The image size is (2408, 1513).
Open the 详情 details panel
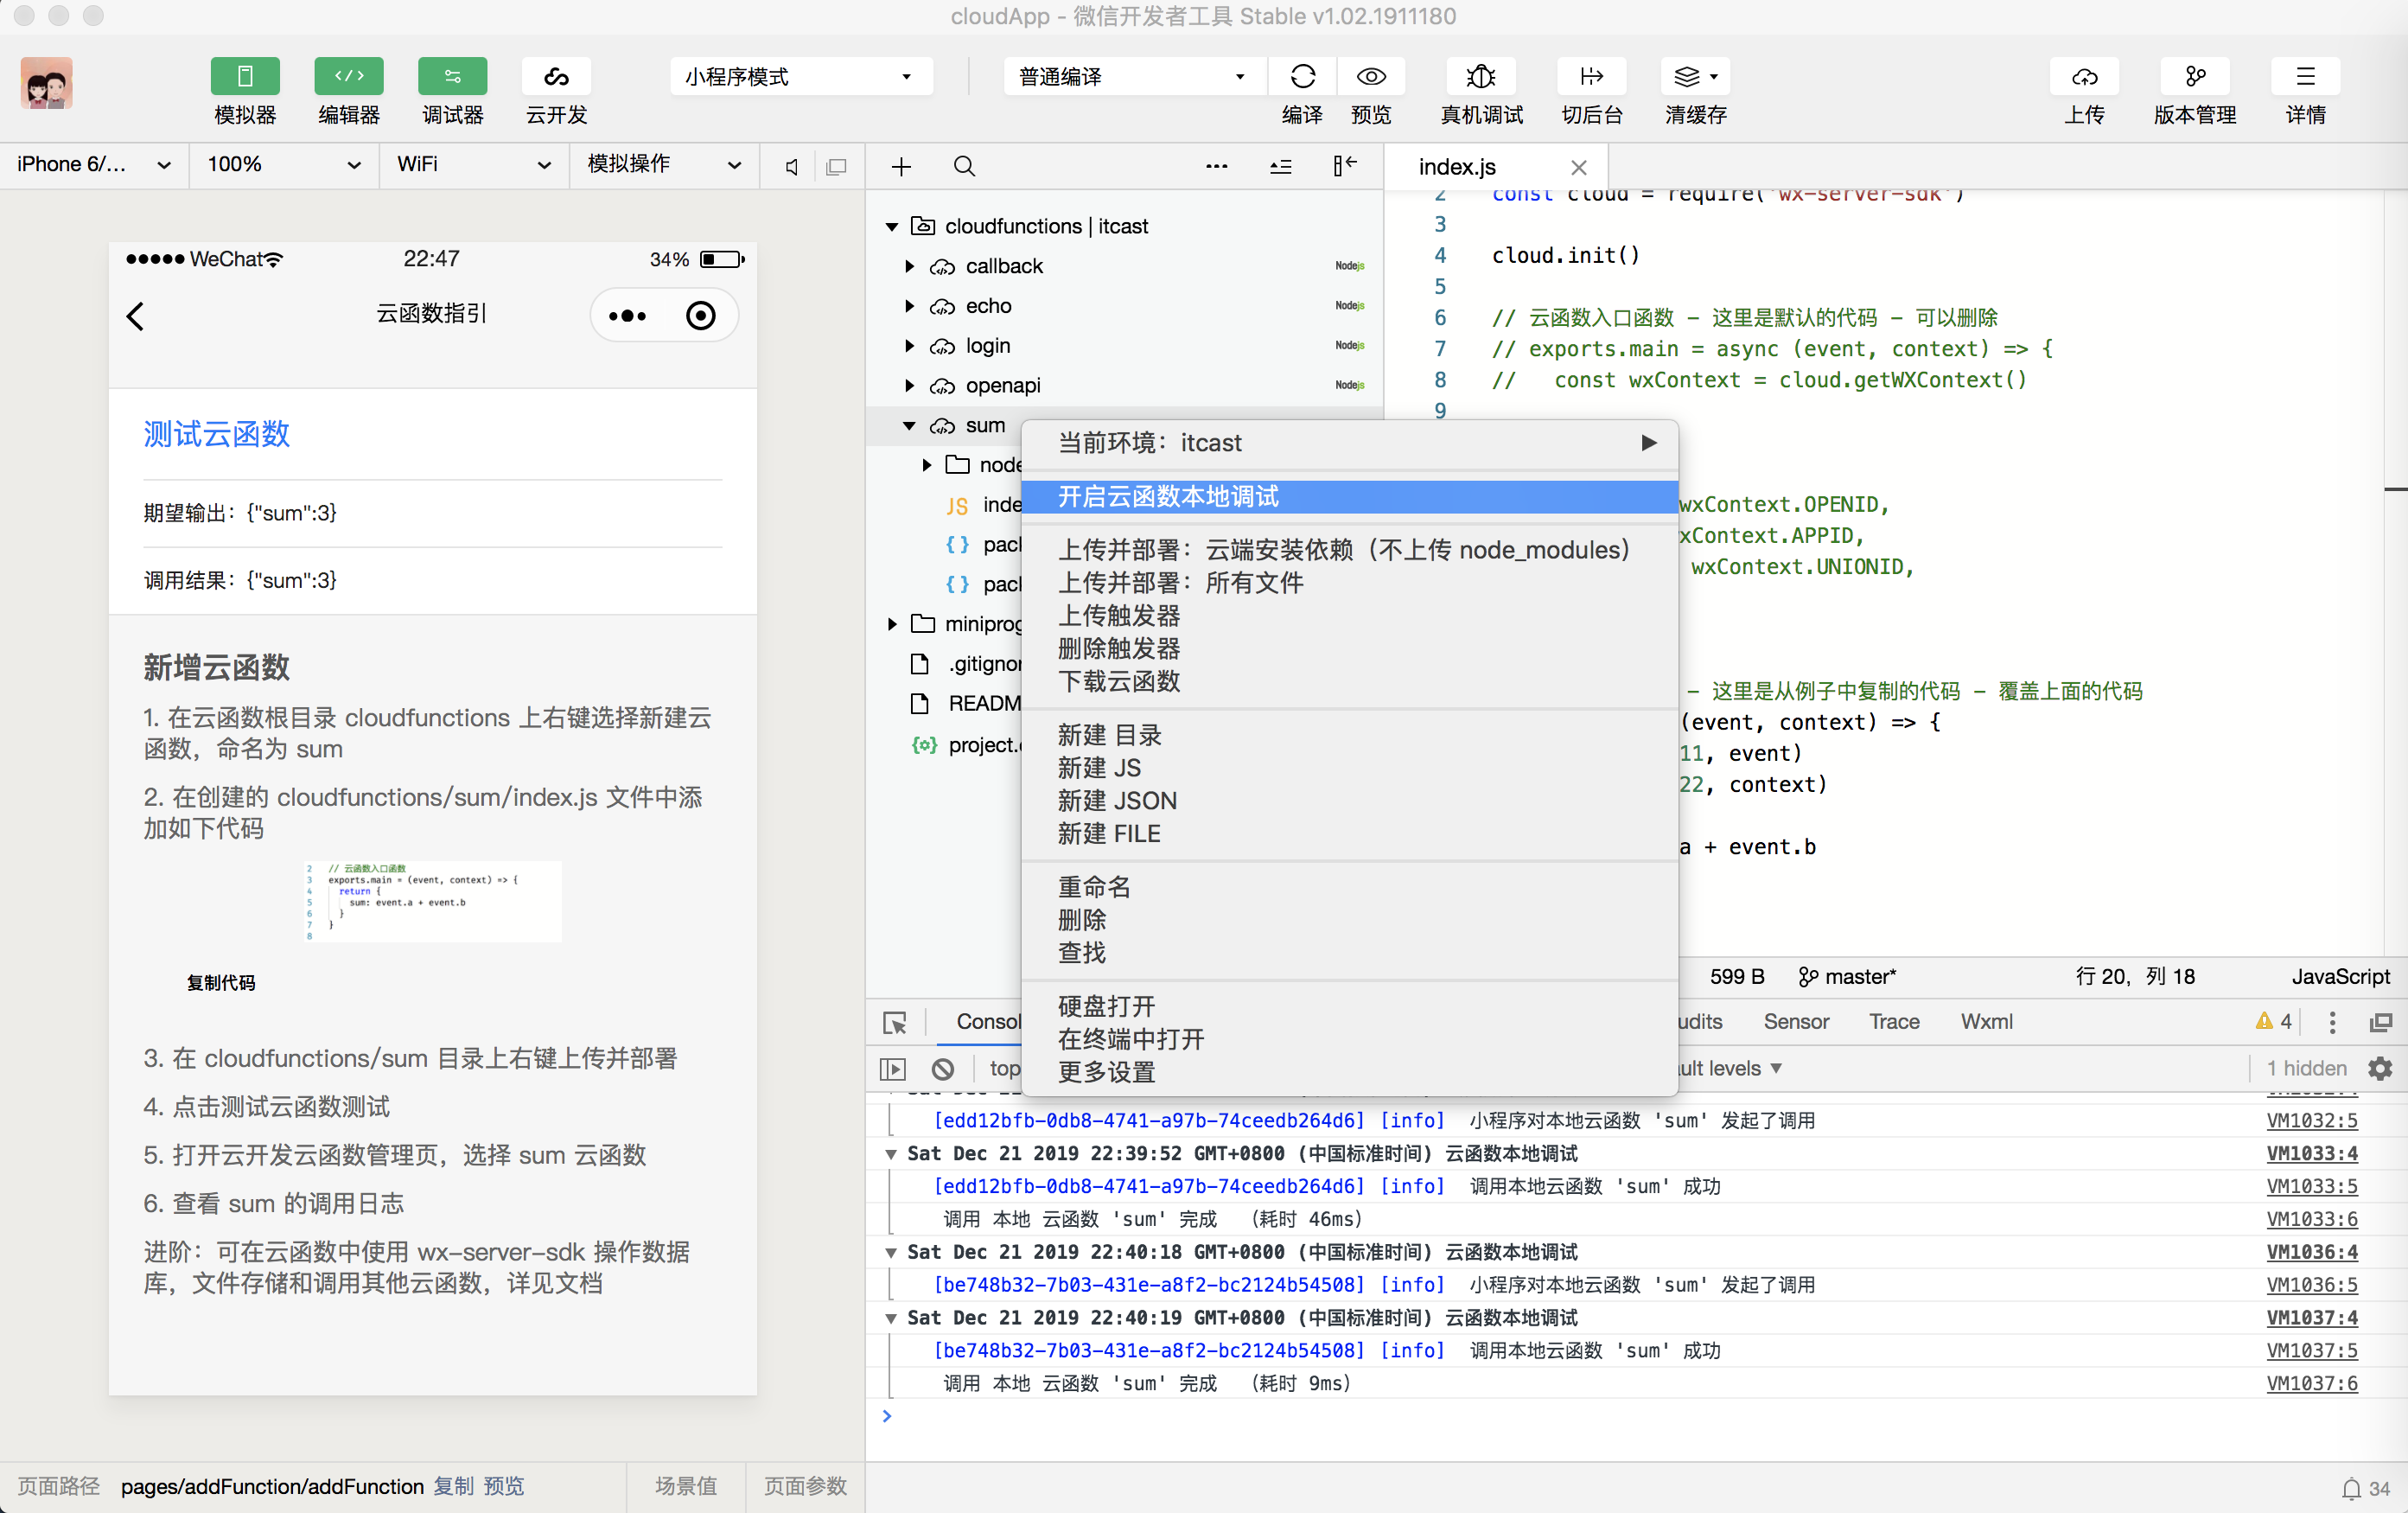pyautogui.click(x=2305, y=77)
